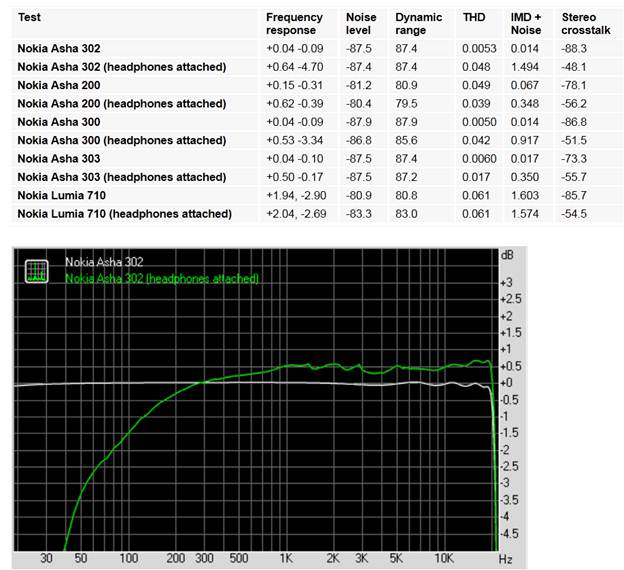Select the 'Nokia Asha 200' row name
The width and height of the screenshot is (624, 570).
pyautogui.click(x=59, y=85)
